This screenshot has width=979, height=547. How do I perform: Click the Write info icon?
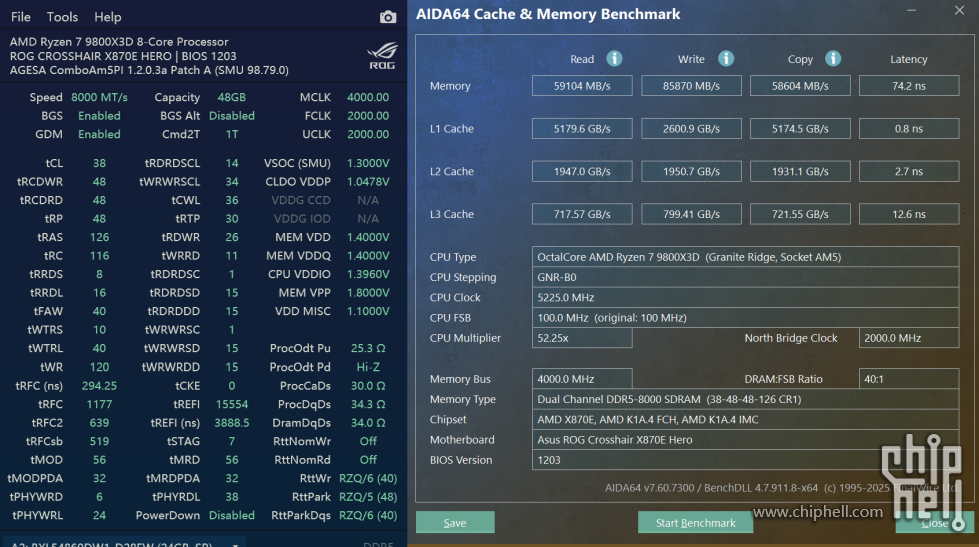coord(726,59)
